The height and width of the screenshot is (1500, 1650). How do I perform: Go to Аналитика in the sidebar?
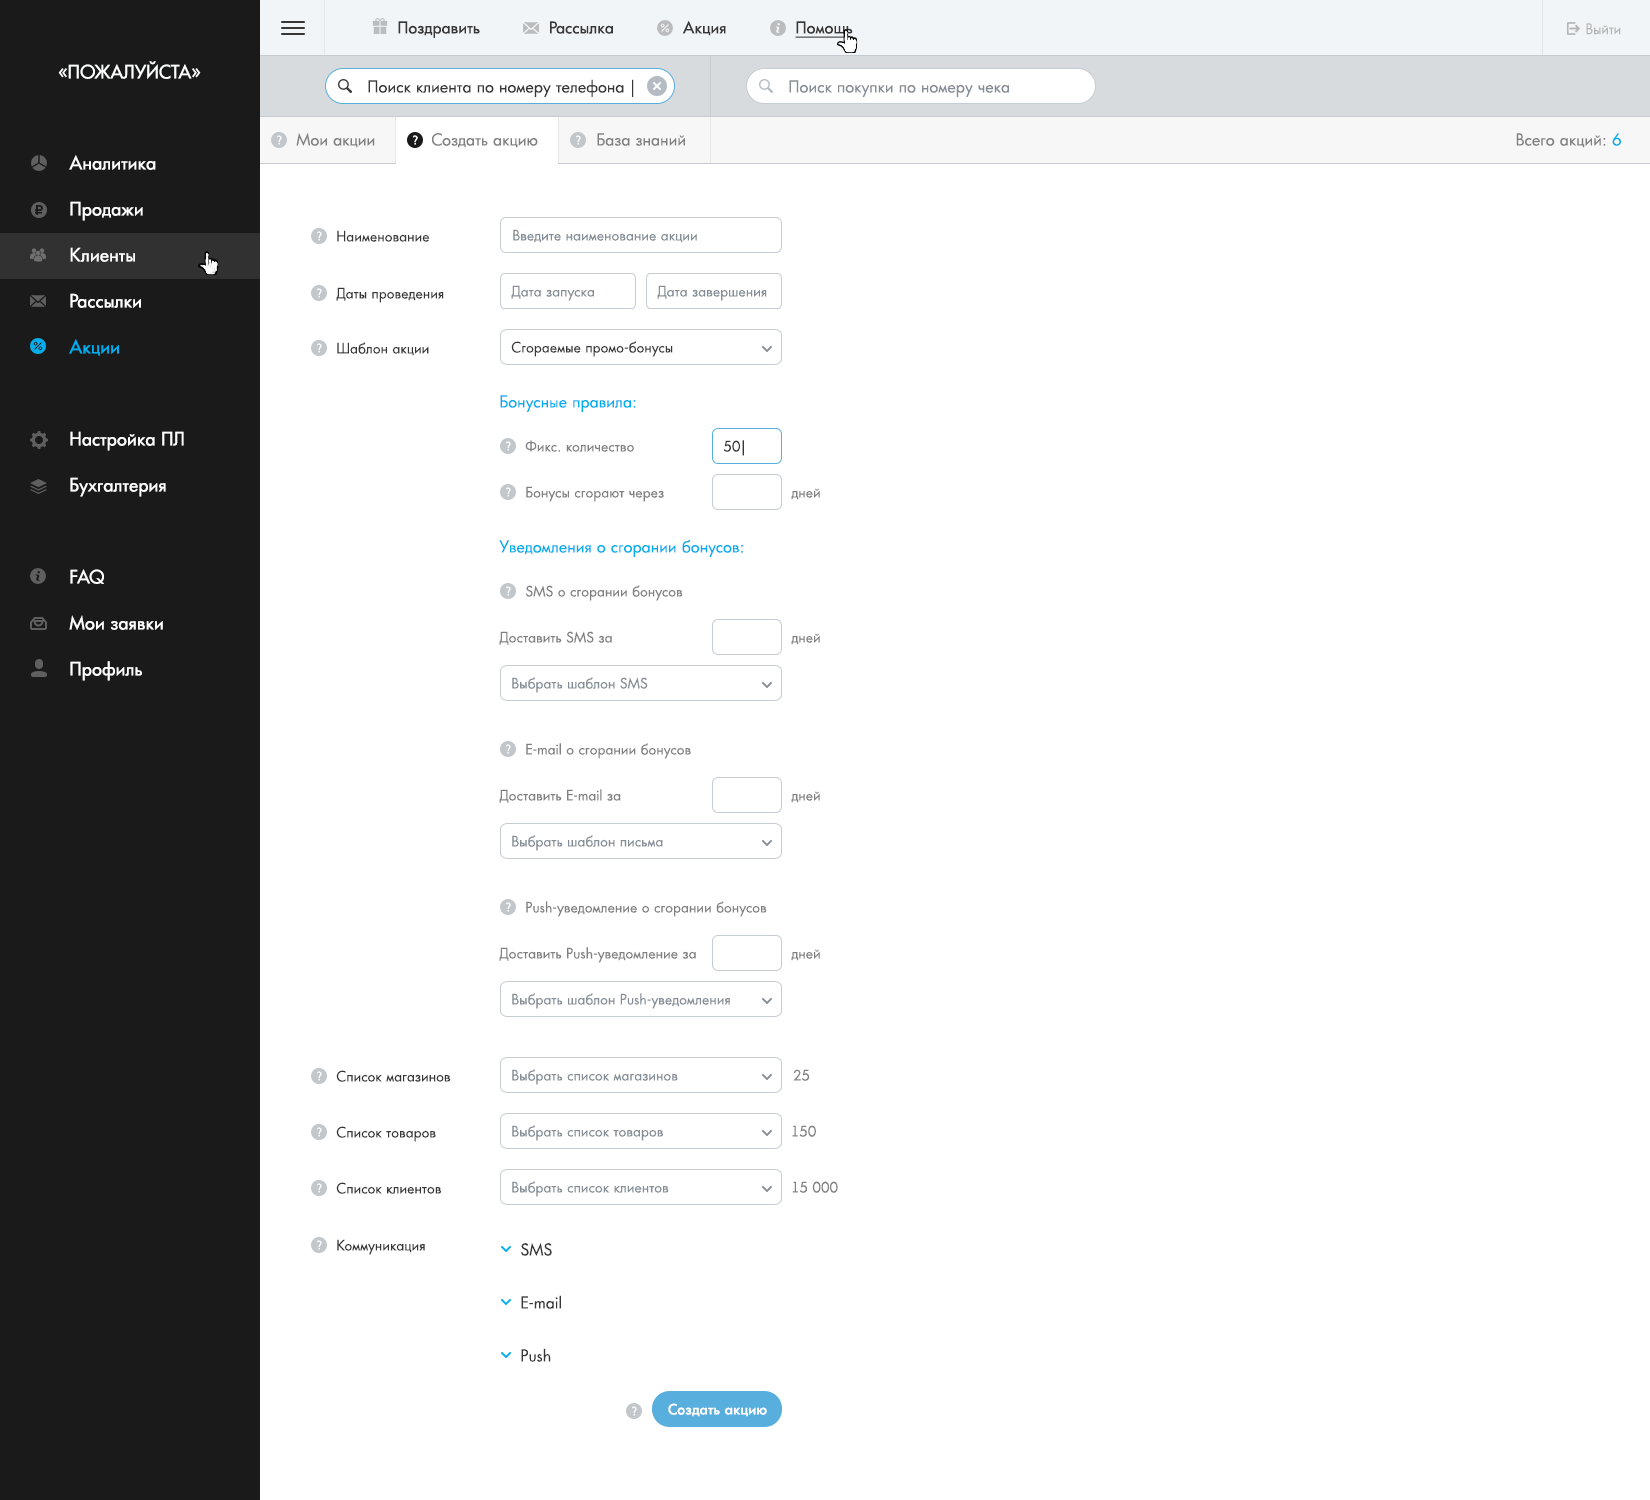112,164
